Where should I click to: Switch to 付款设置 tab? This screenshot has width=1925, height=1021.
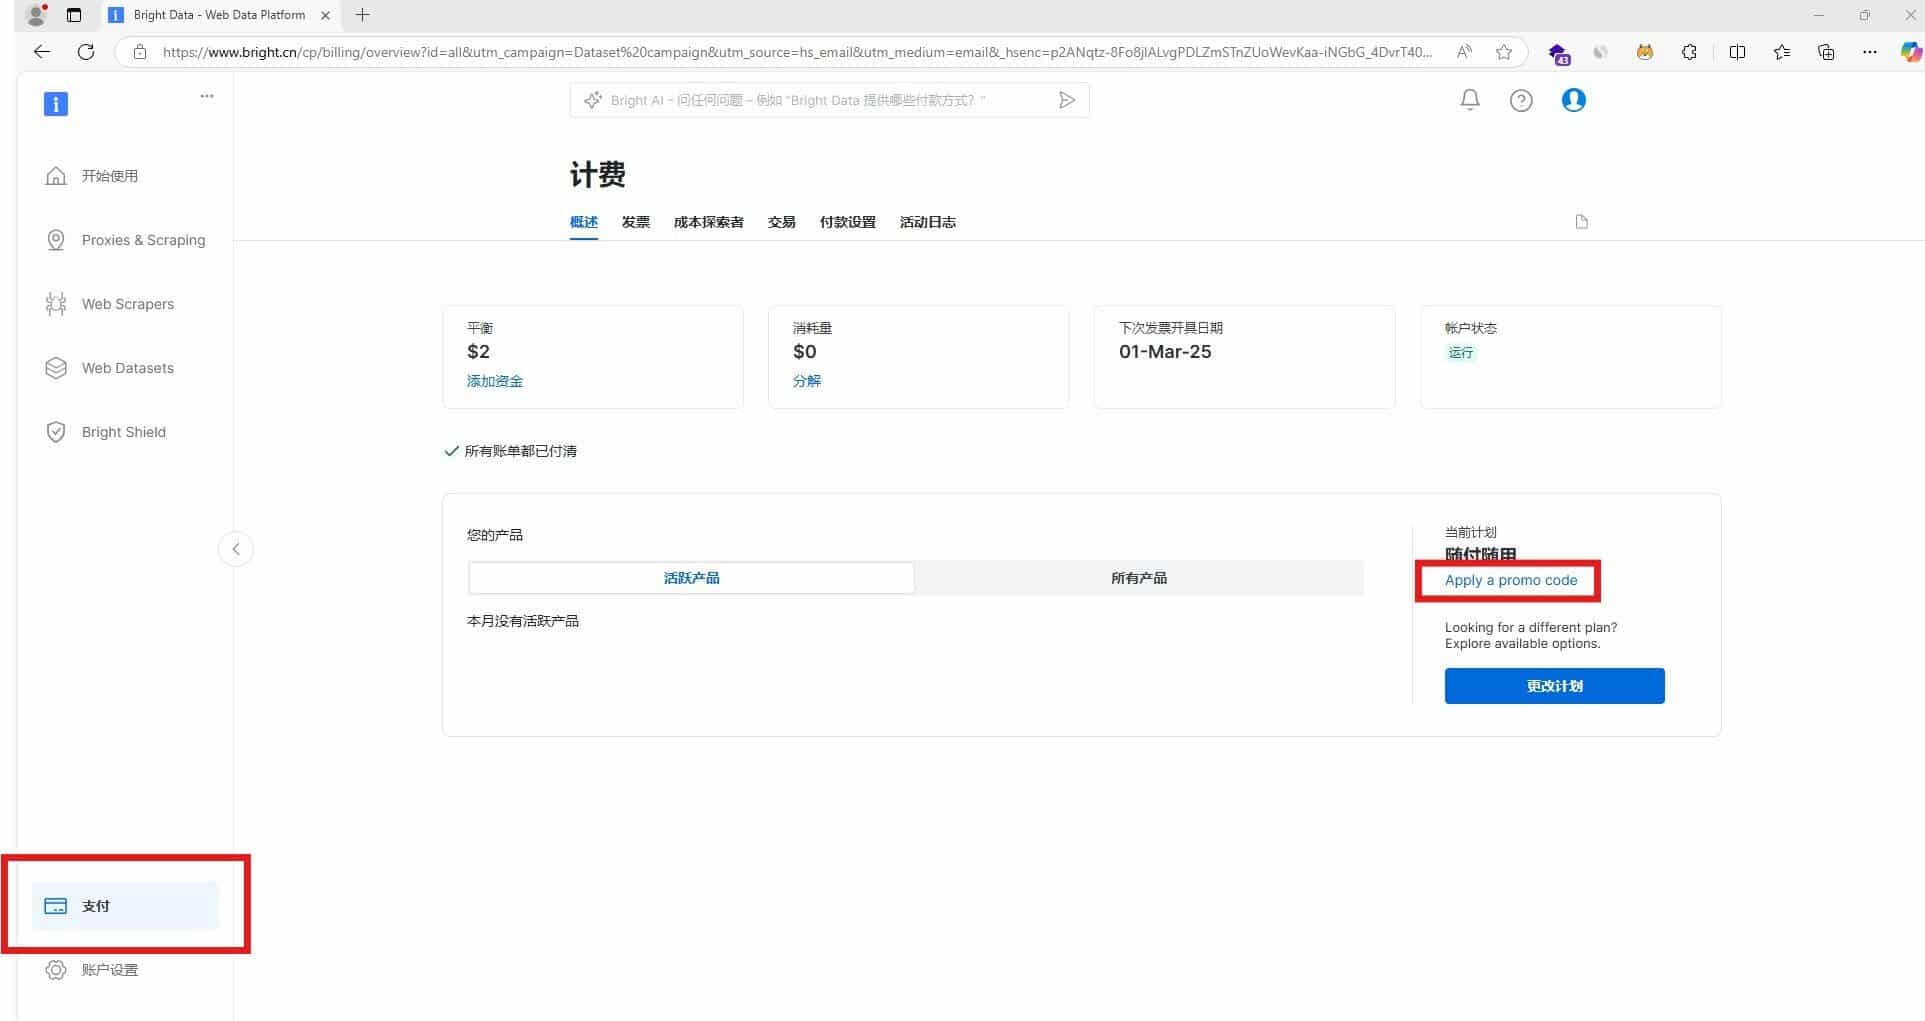pos(848,222)
